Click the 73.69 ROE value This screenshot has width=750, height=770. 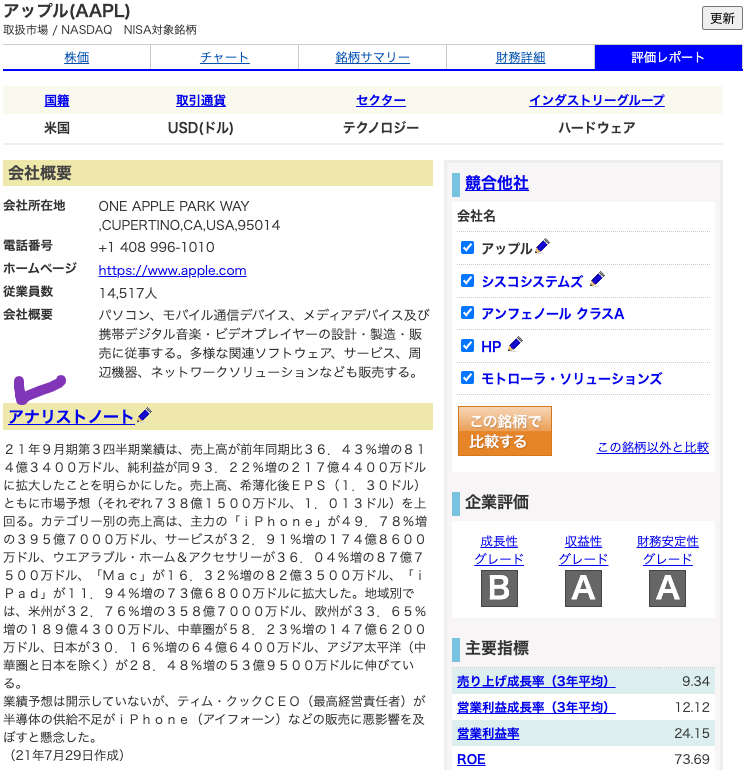click(x=692, y=759)
